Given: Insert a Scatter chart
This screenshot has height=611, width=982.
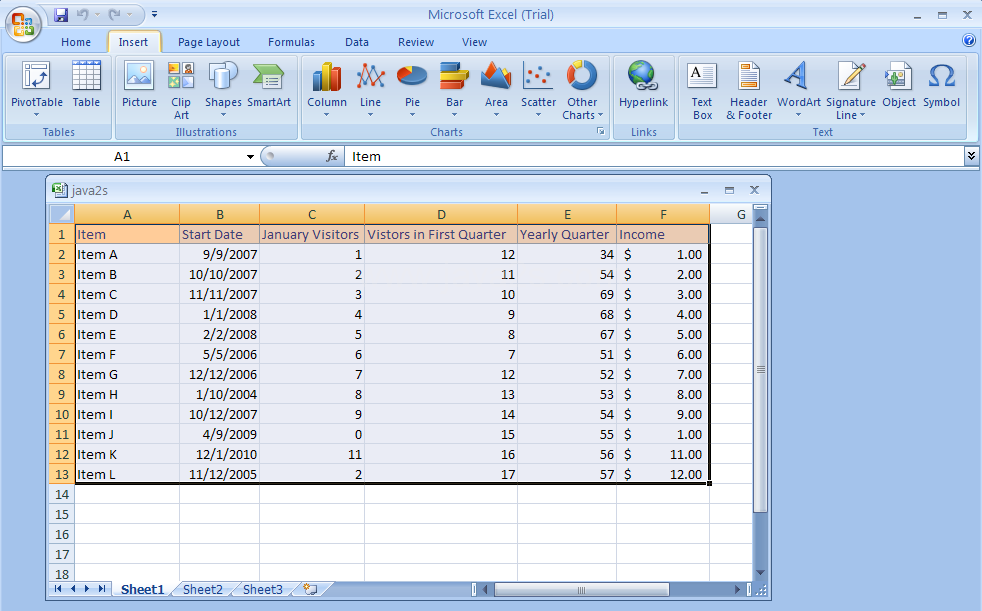Looking at the screenshot, I should (538, 89).
